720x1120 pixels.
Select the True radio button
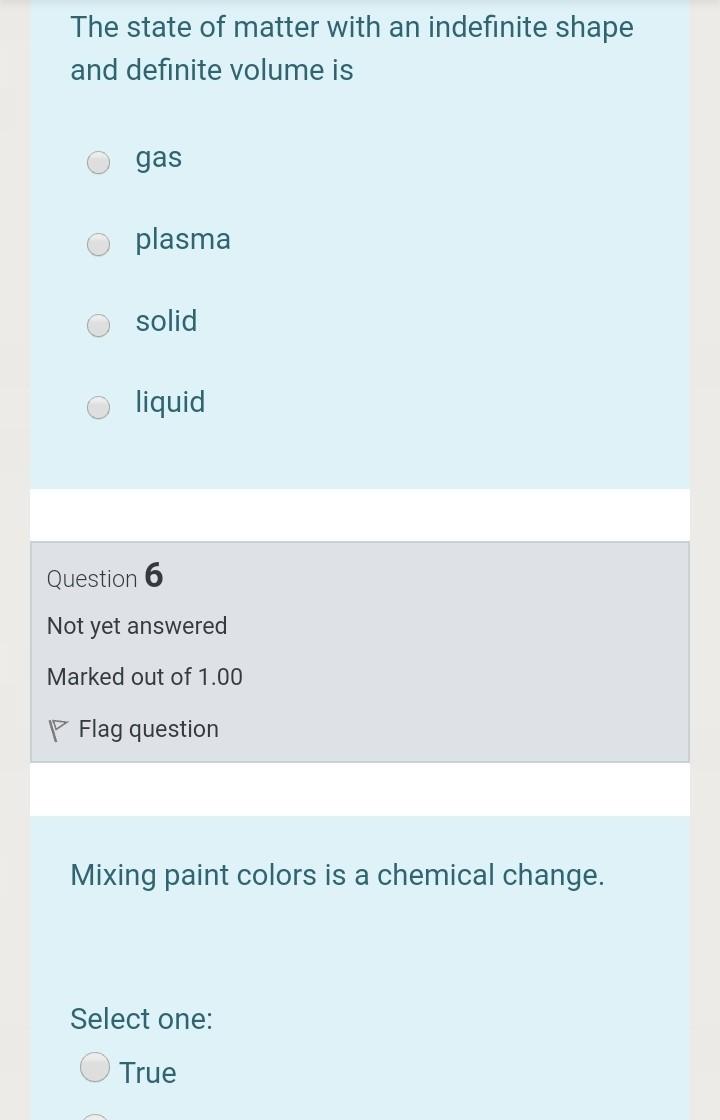(x=95, y=1067)
